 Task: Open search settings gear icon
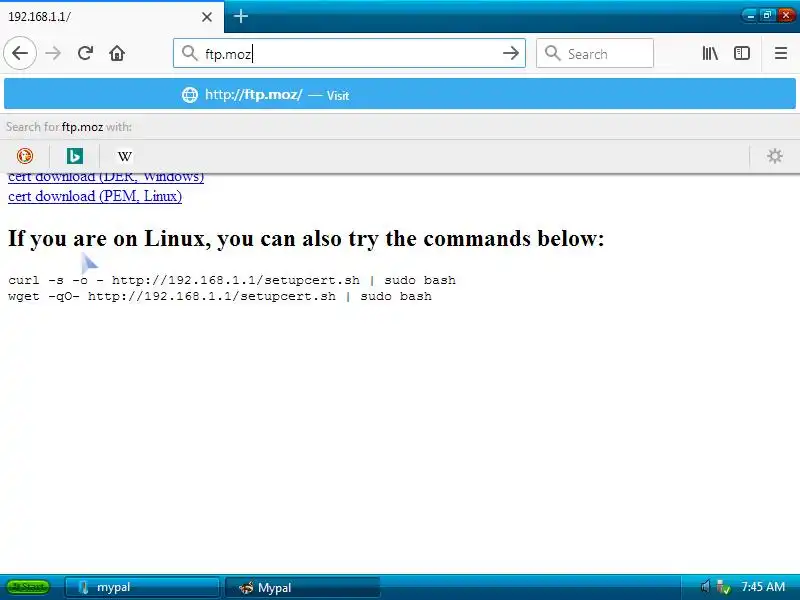[774, 156]
